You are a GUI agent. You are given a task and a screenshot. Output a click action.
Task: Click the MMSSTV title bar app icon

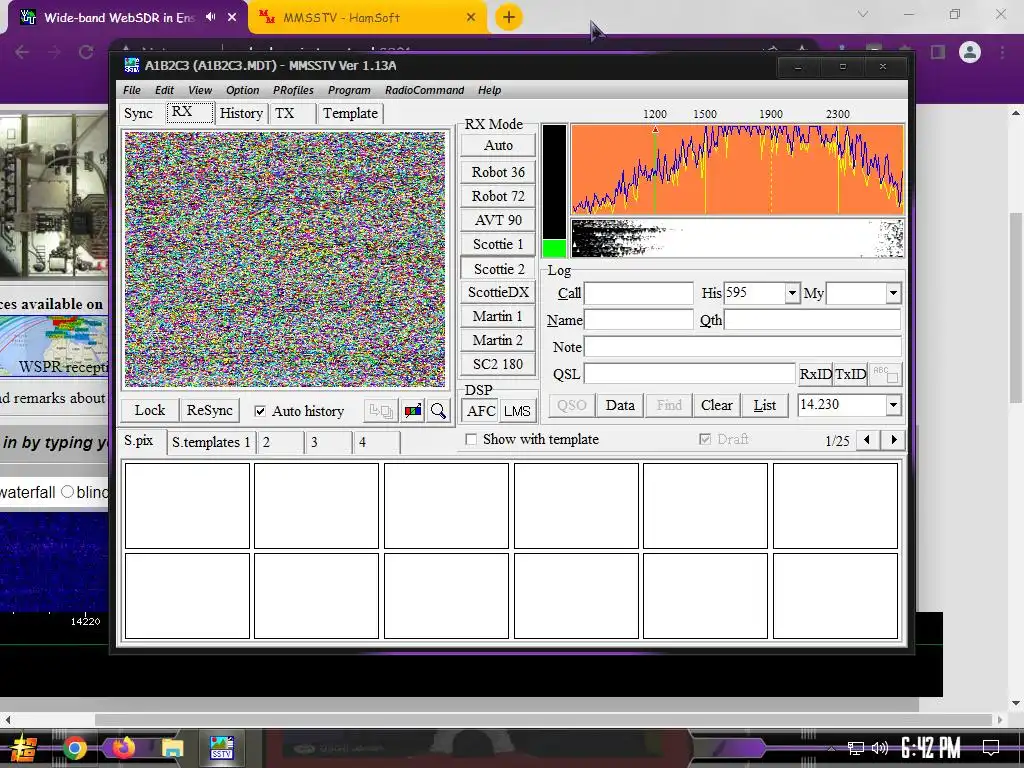click(x=132, y=65)
